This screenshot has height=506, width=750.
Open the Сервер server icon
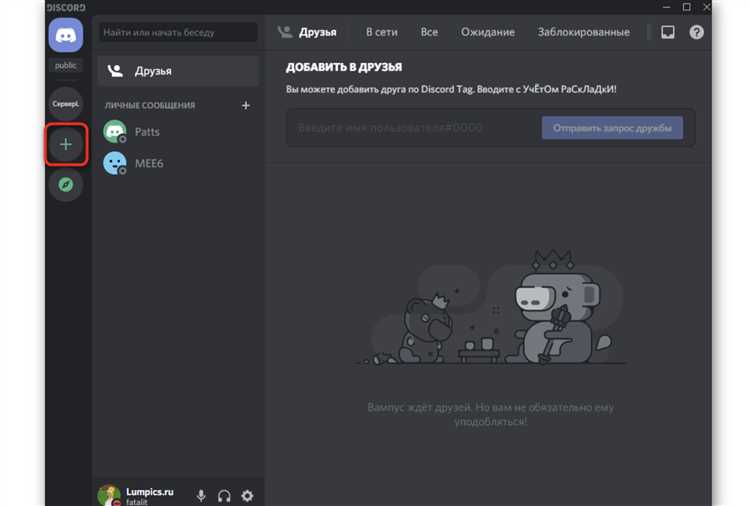tap(66, 104)
